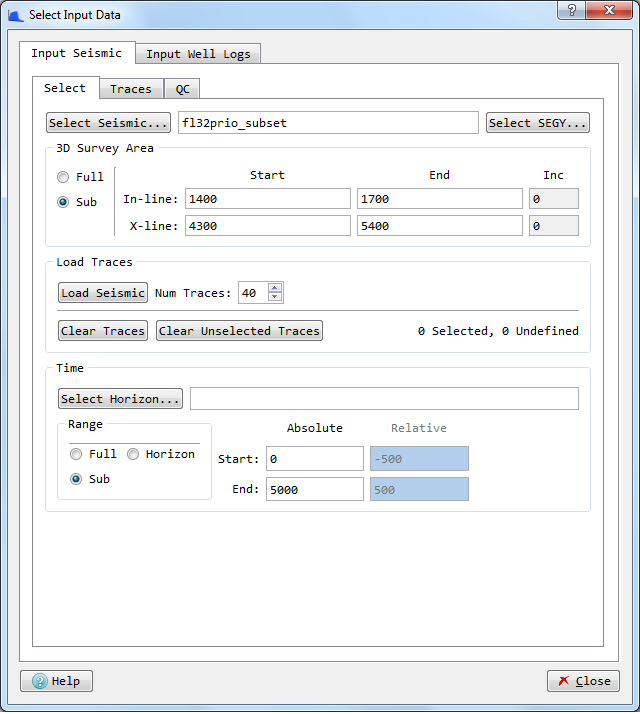This screenshot has height=714, width=640.
Task: Click the Load Seismic button
Action: click(103, 293)
